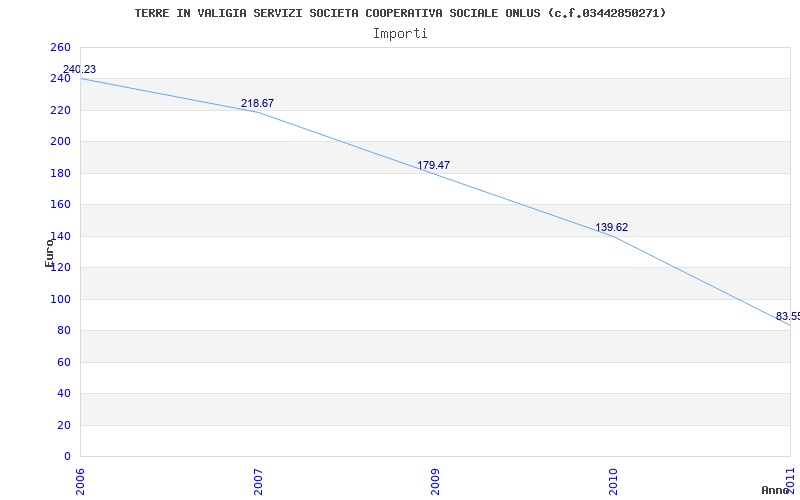
Task: Click the 200 y-axis tick label
Action: coord(60,142)
